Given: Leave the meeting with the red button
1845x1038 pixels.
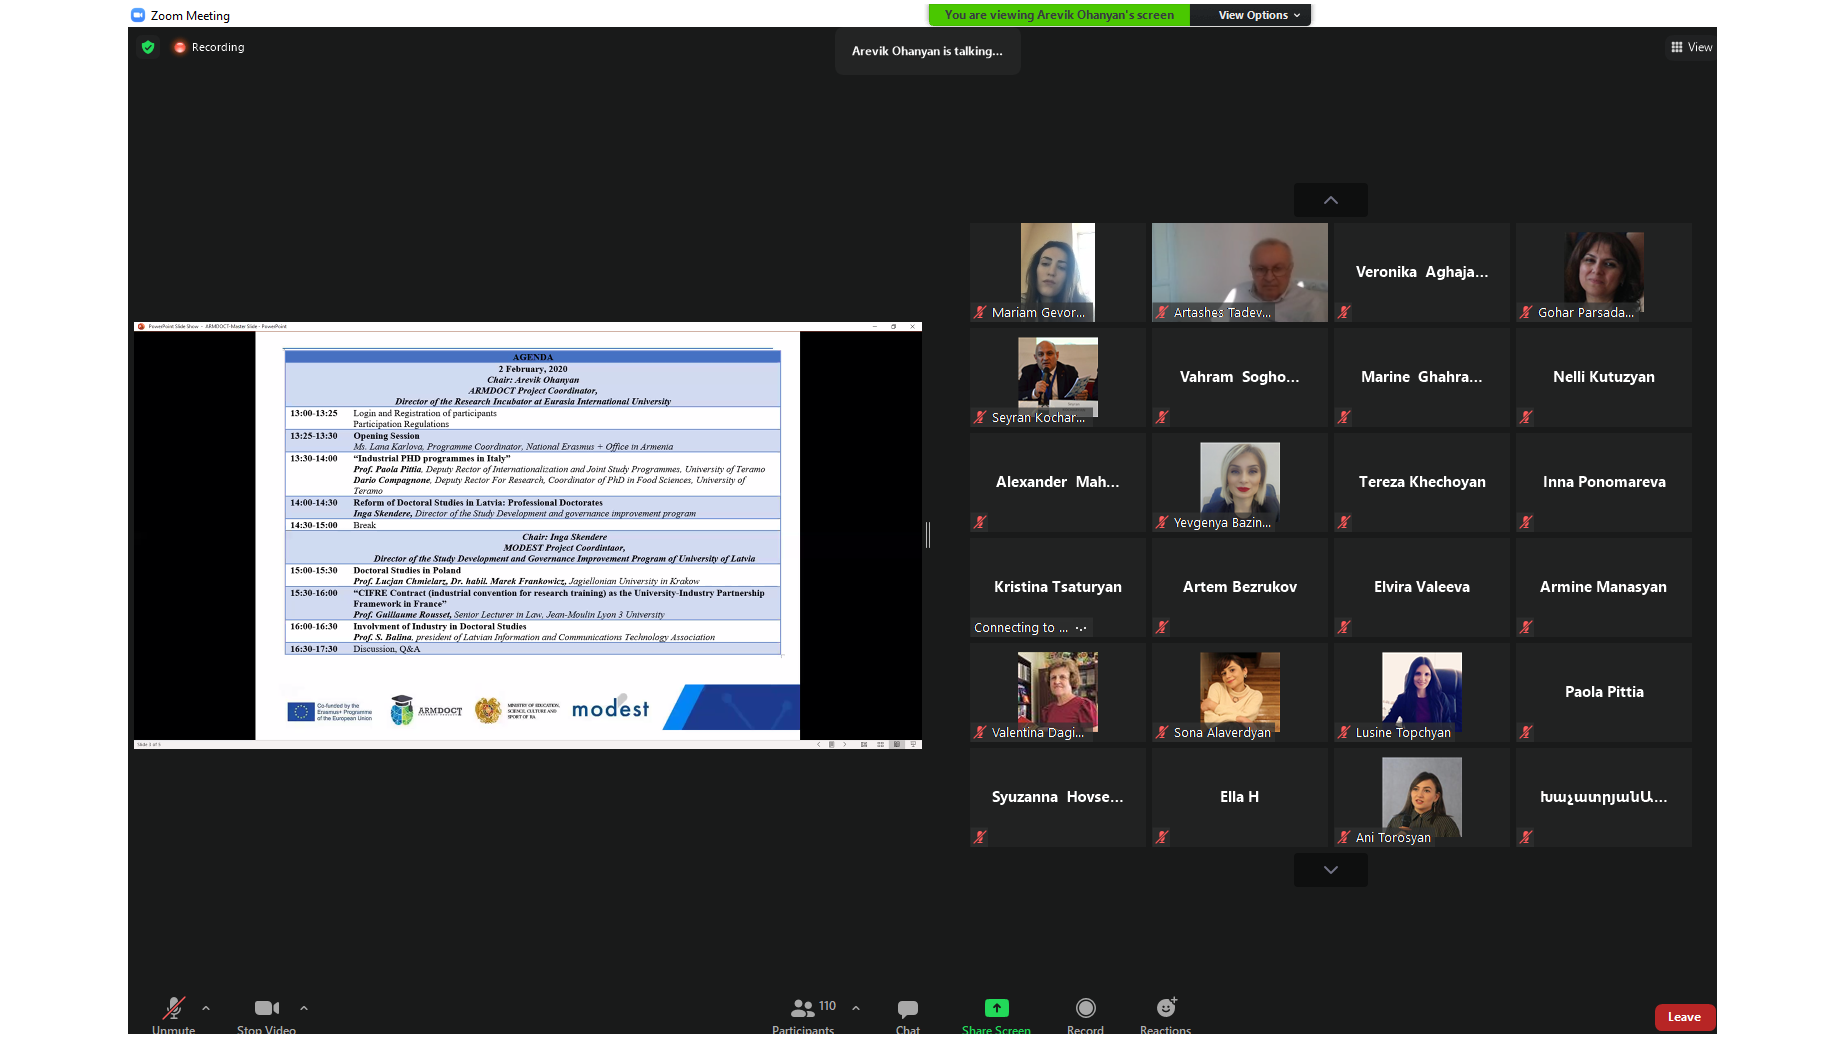Looking at the screenshot, I should click(1684, 1017).
